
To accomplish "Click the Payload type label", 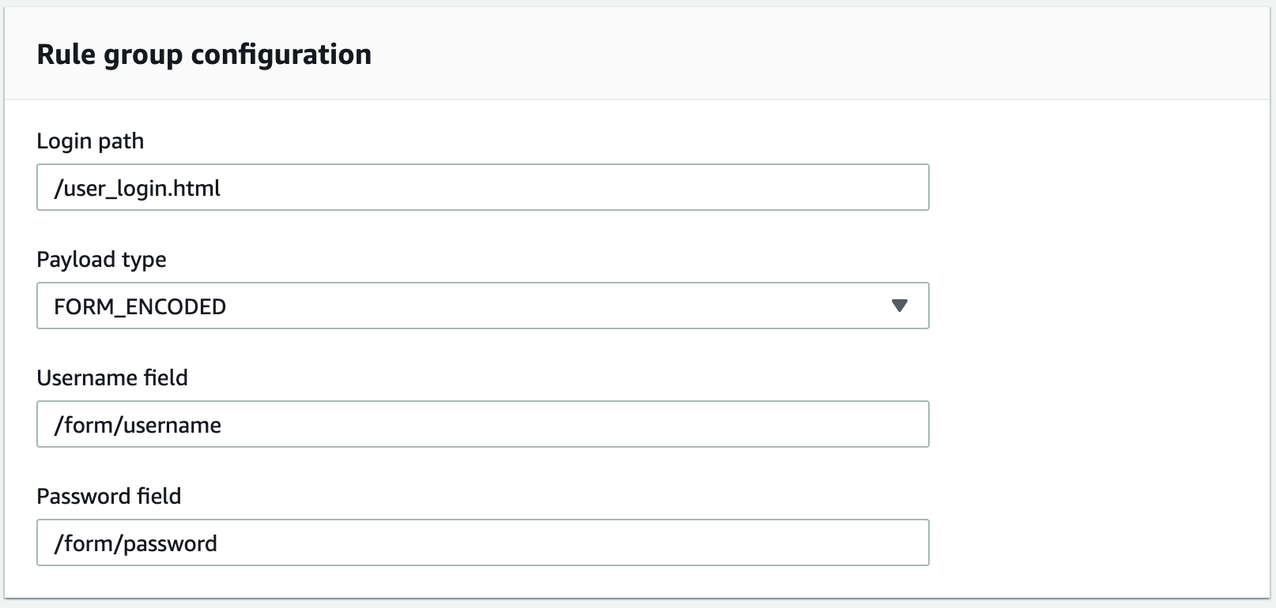I will (x=101, y=260).
